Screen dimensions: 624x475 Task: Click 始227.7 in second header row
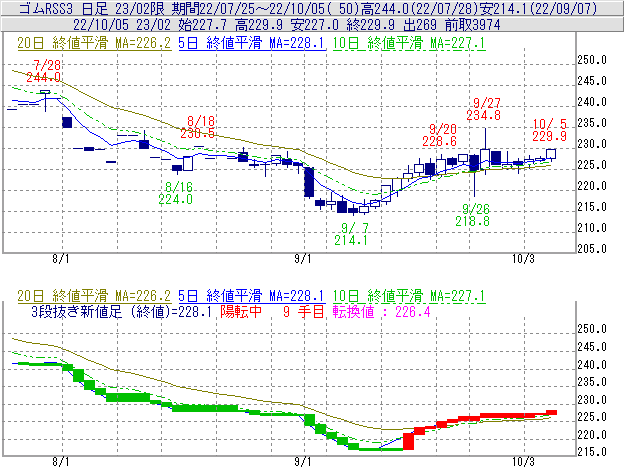tap(203, 25)
